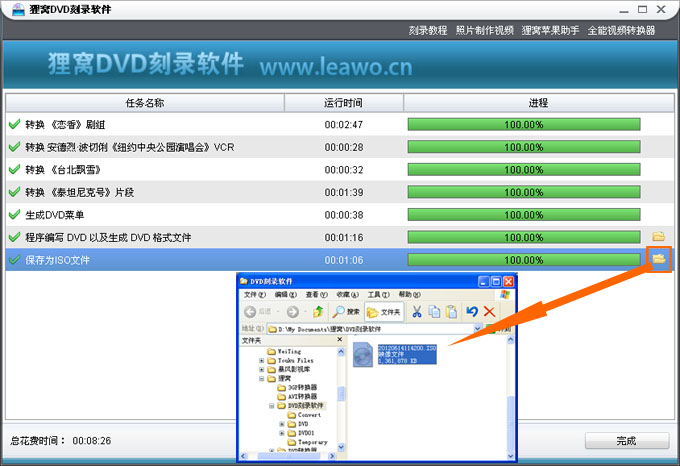The width and height of the screenshot is (680, 466).
Task: Open the 狸窝苹果助手 link
Action: [550, 30]
